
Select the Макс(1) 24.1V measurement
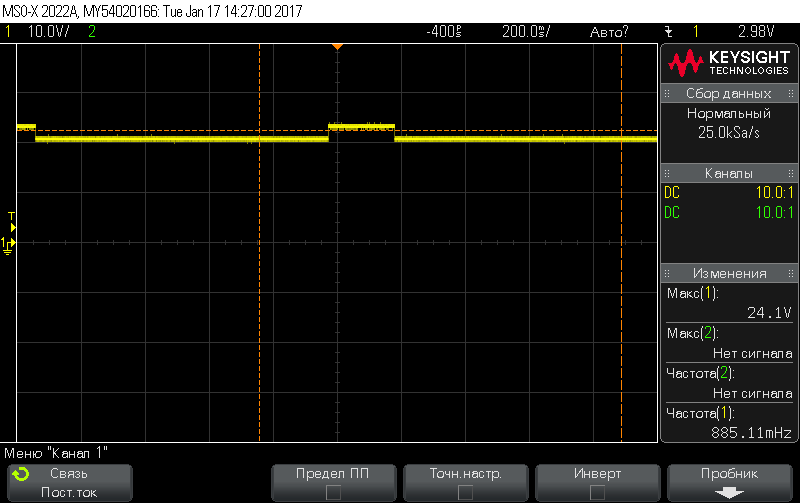(729, 303)
